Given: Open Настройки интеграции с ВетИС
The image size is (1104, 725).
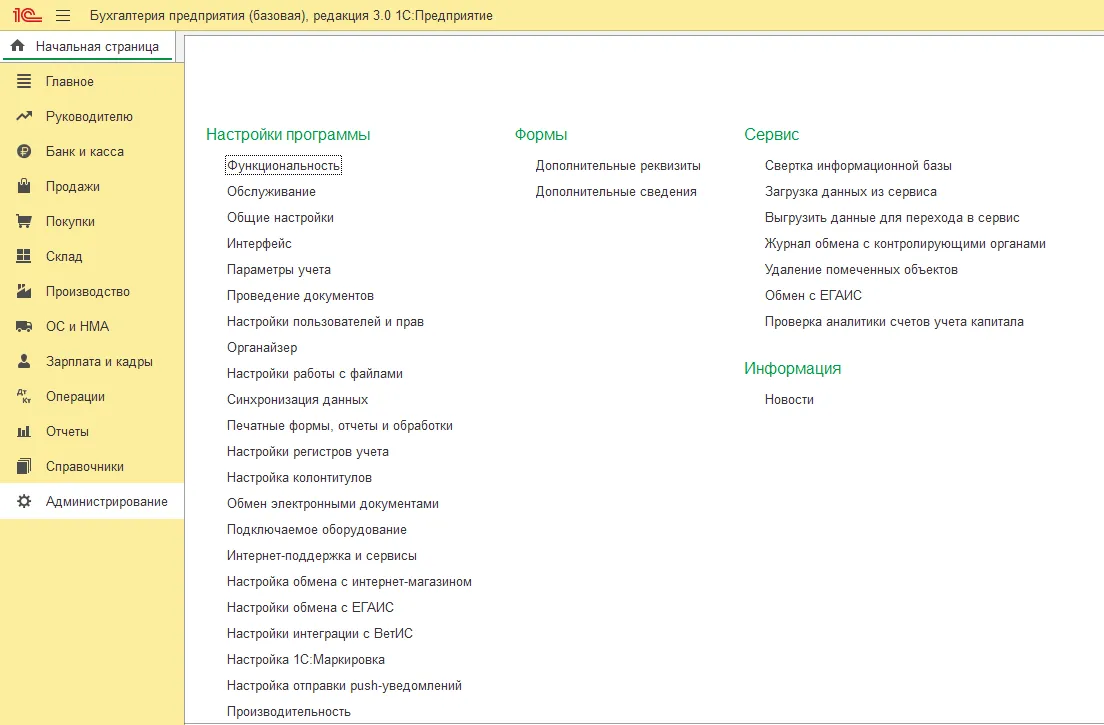Looking at the screenshot, I should pyautogui.click(x=320, y=633).
